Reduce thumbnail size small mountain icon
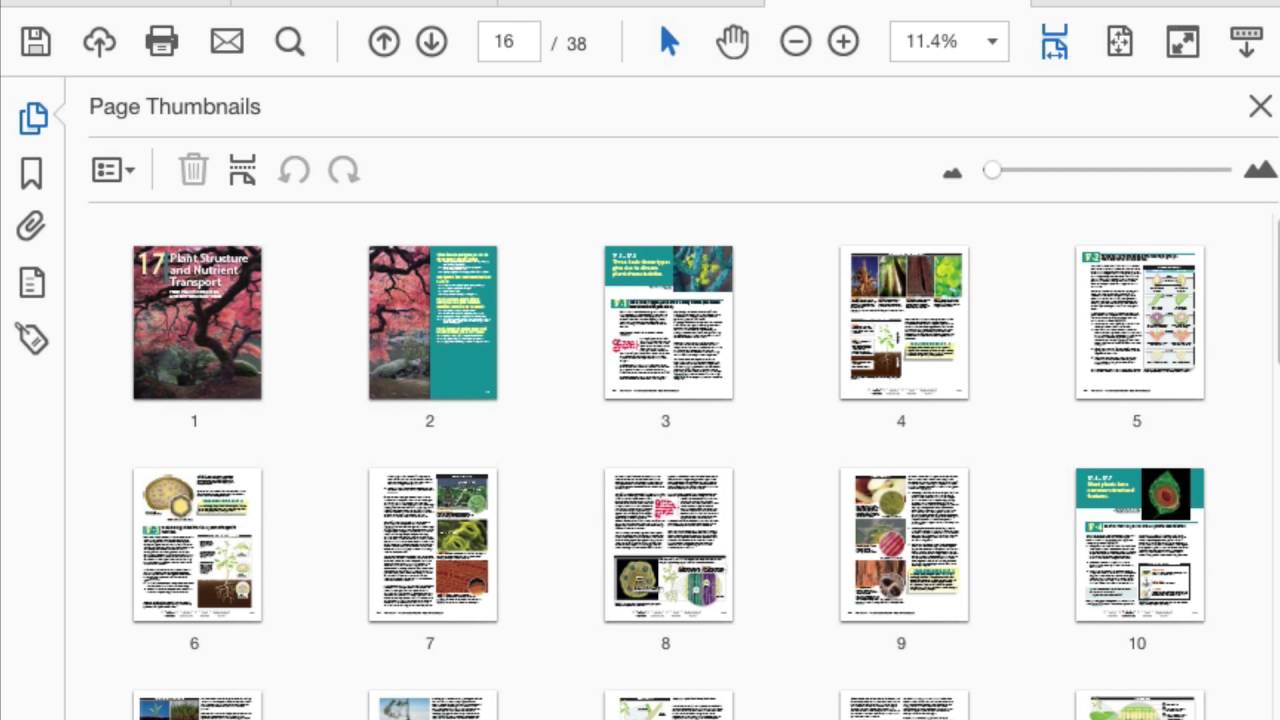Viewport: 1280px width, 720px height. click(x=952, y=172)
